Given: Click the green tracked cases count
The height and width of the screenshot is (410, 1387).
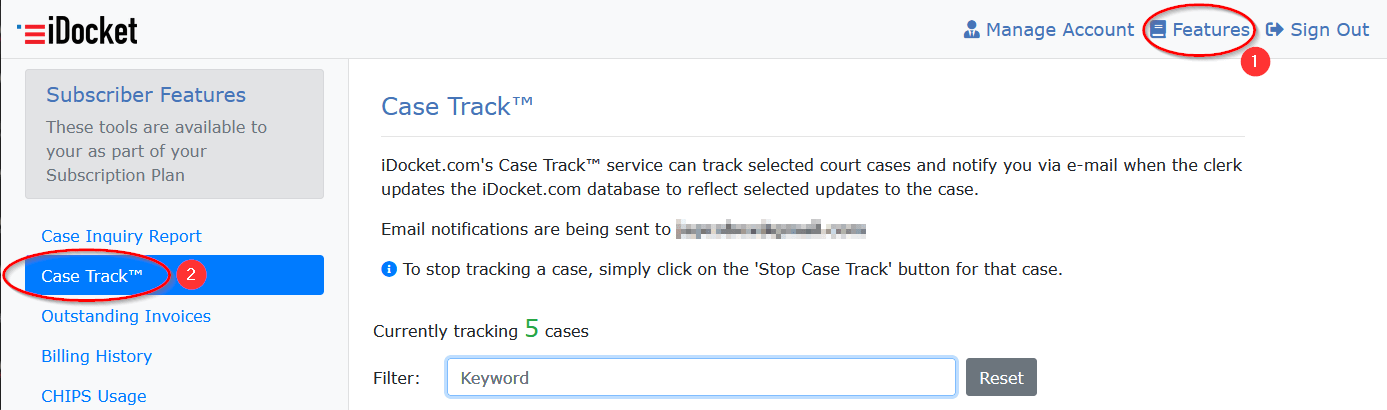Looking at the screenshot, I should (x=532, y=329).
